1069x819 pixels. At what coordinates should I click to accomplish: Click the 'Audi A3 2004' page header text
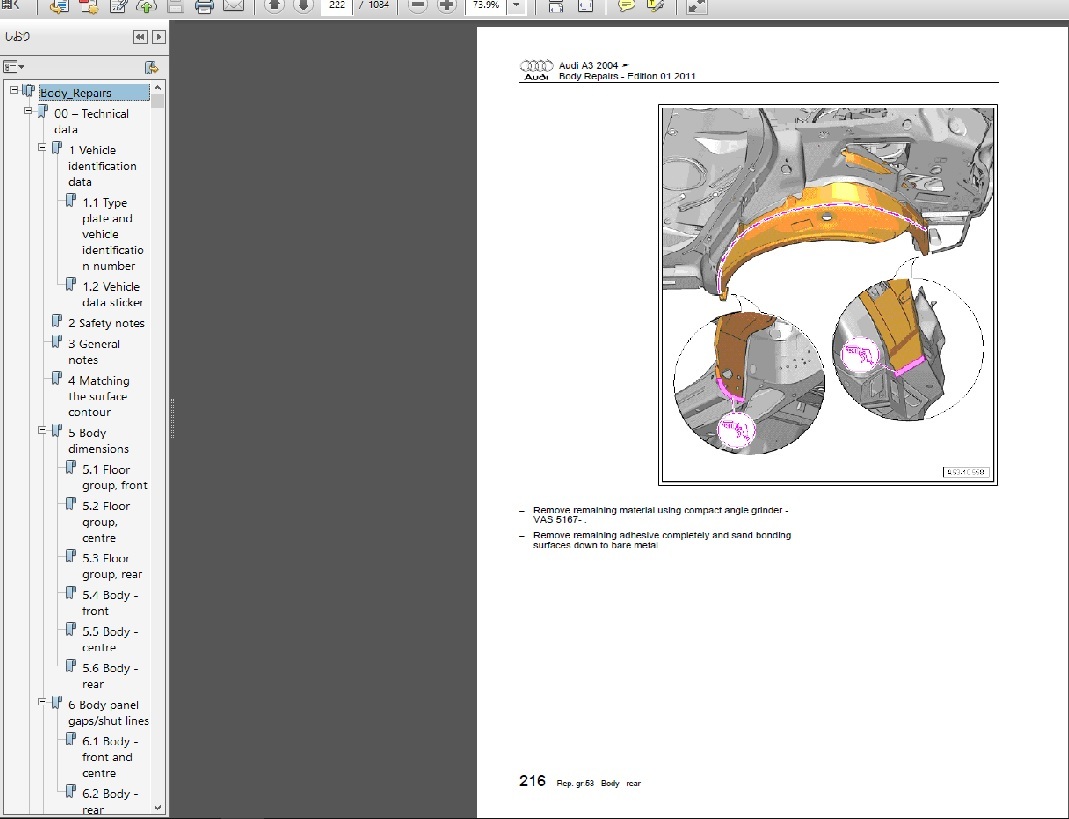(588, 65)
